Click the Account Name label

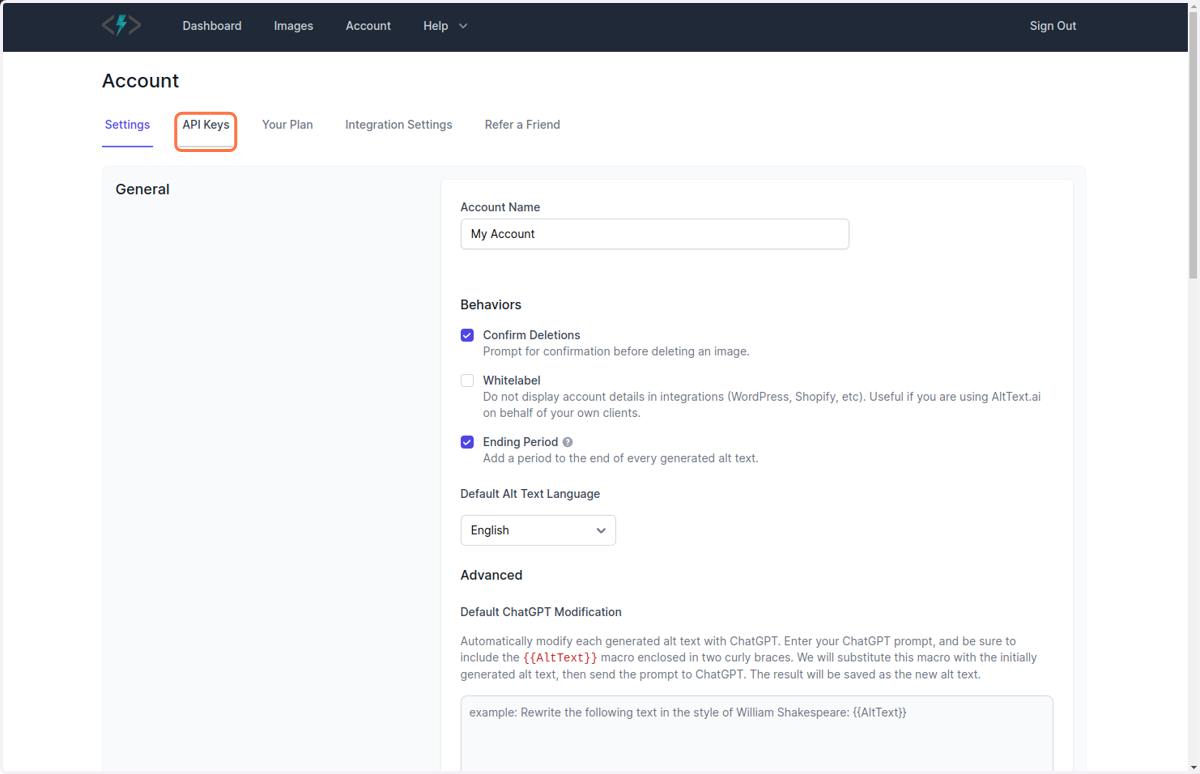(500, 207)
